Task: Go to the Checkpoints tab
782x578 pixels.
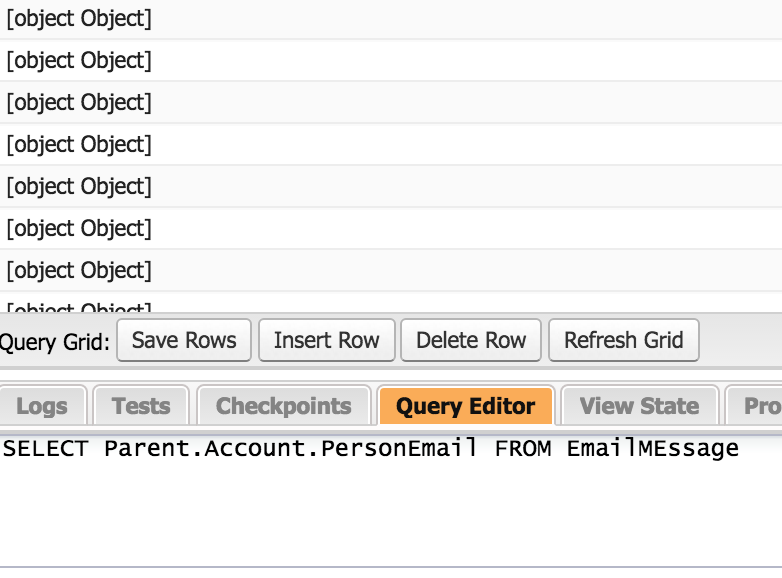Action: [284, 406]
